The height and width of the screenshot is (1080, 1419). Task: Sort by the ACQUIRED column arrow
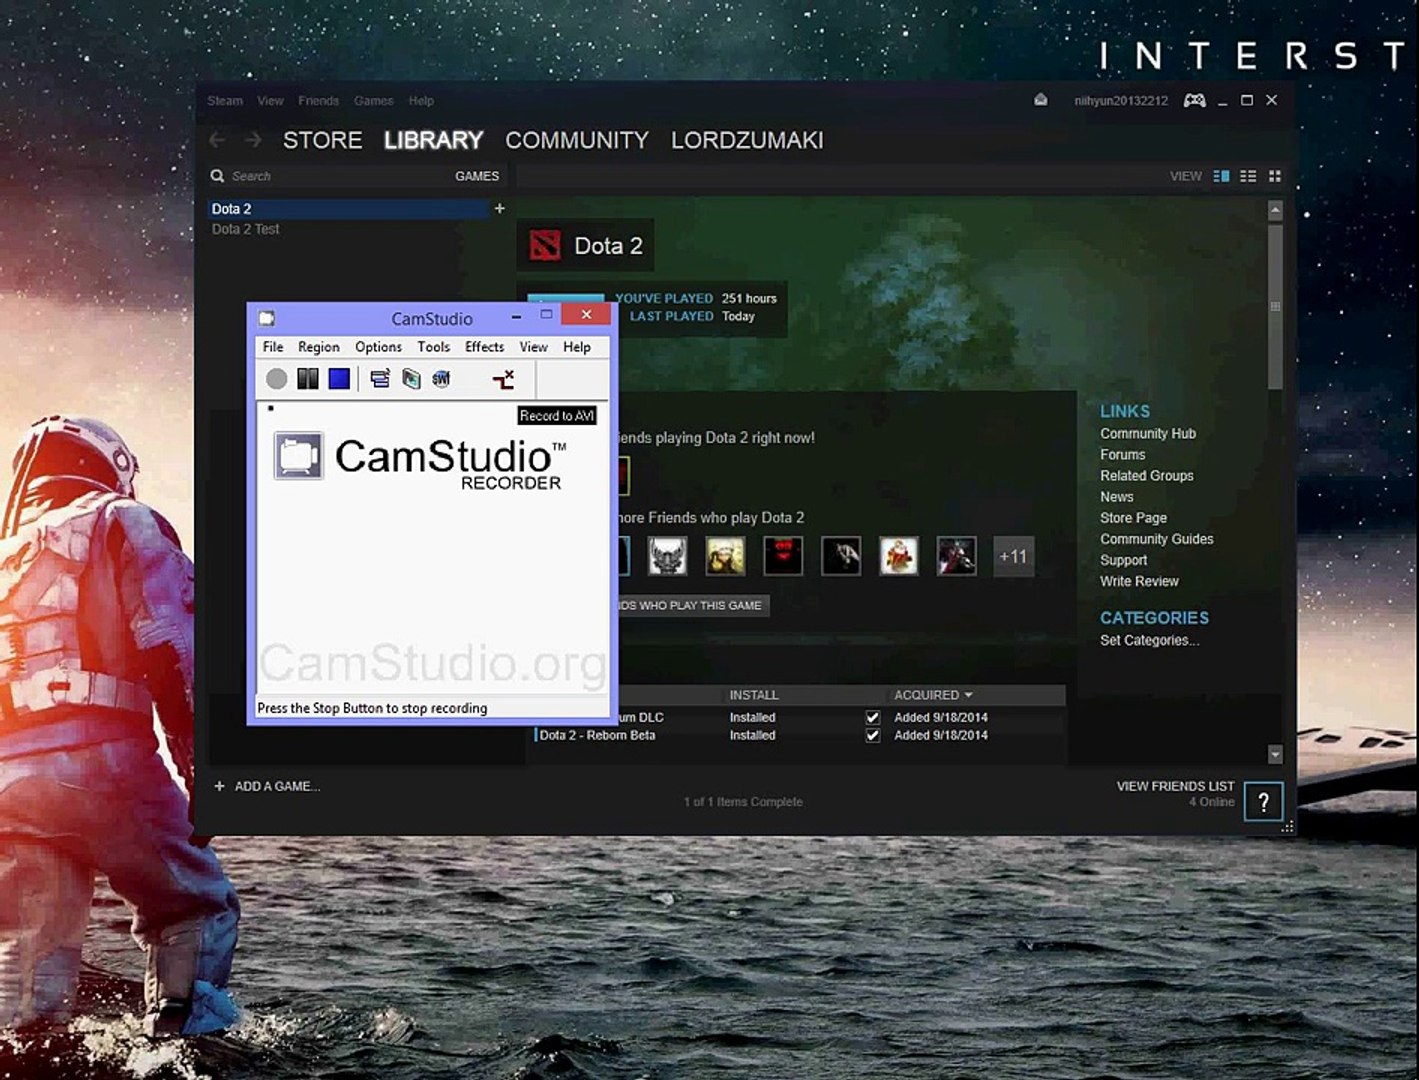[968, 695]
